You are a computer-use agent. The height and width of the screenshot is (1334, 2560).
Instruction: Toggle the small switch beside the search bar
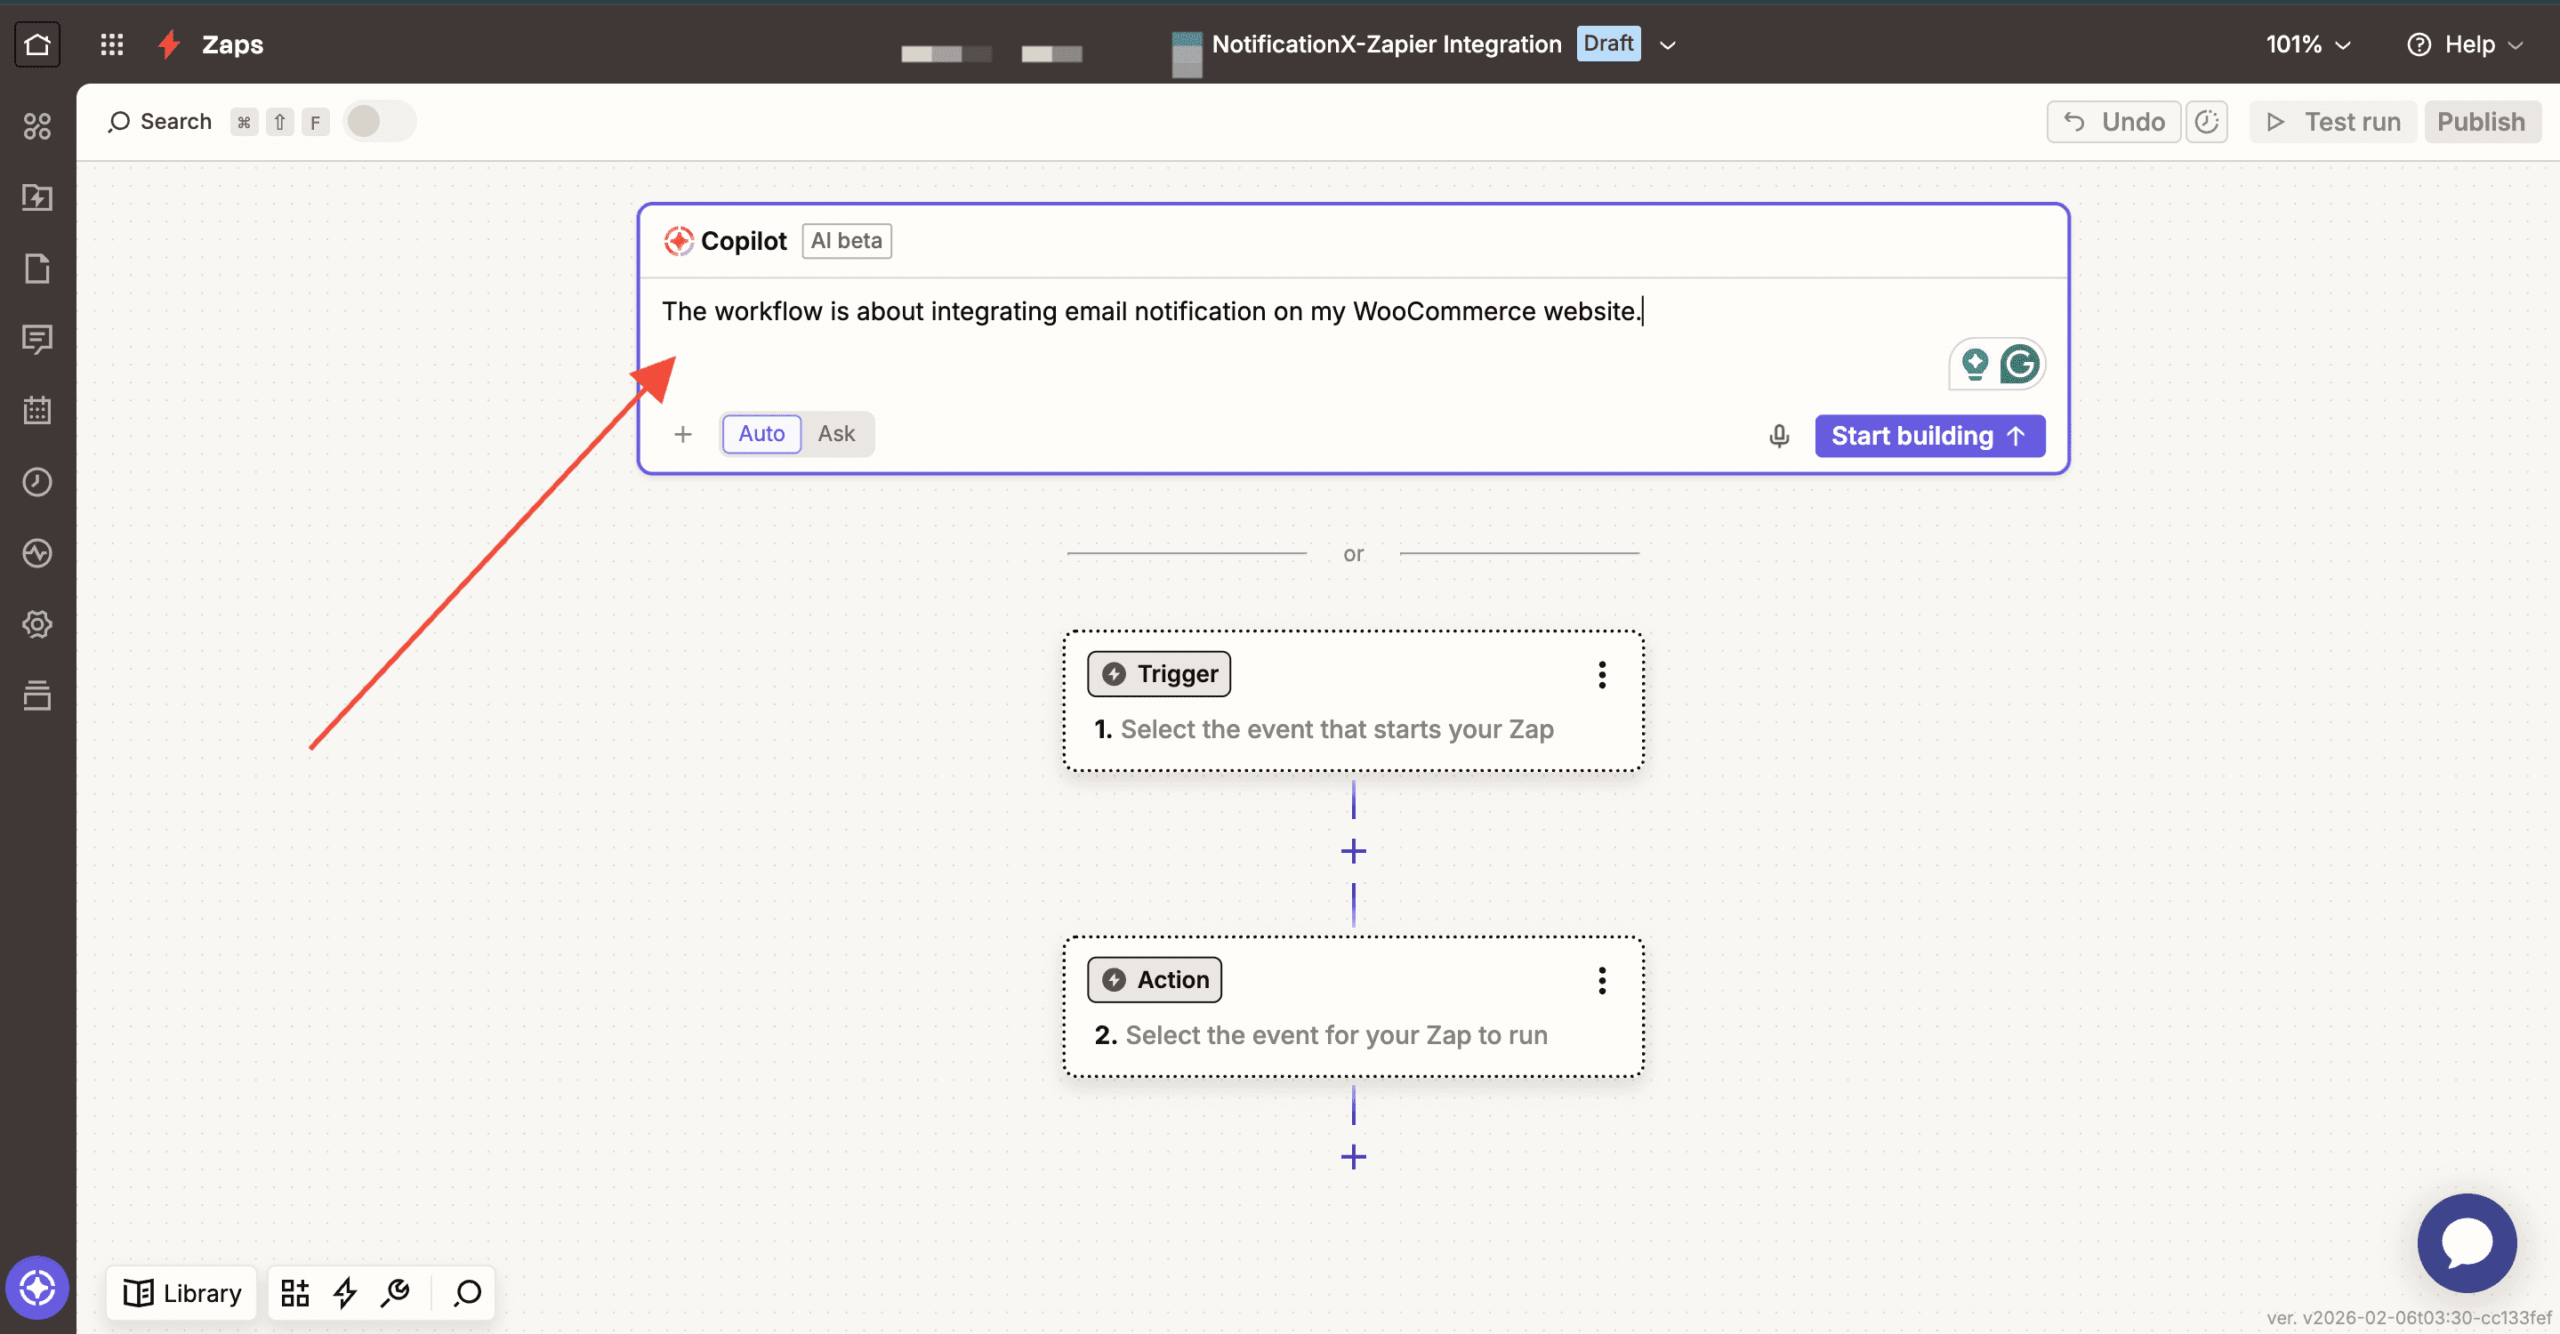[378, 121]
